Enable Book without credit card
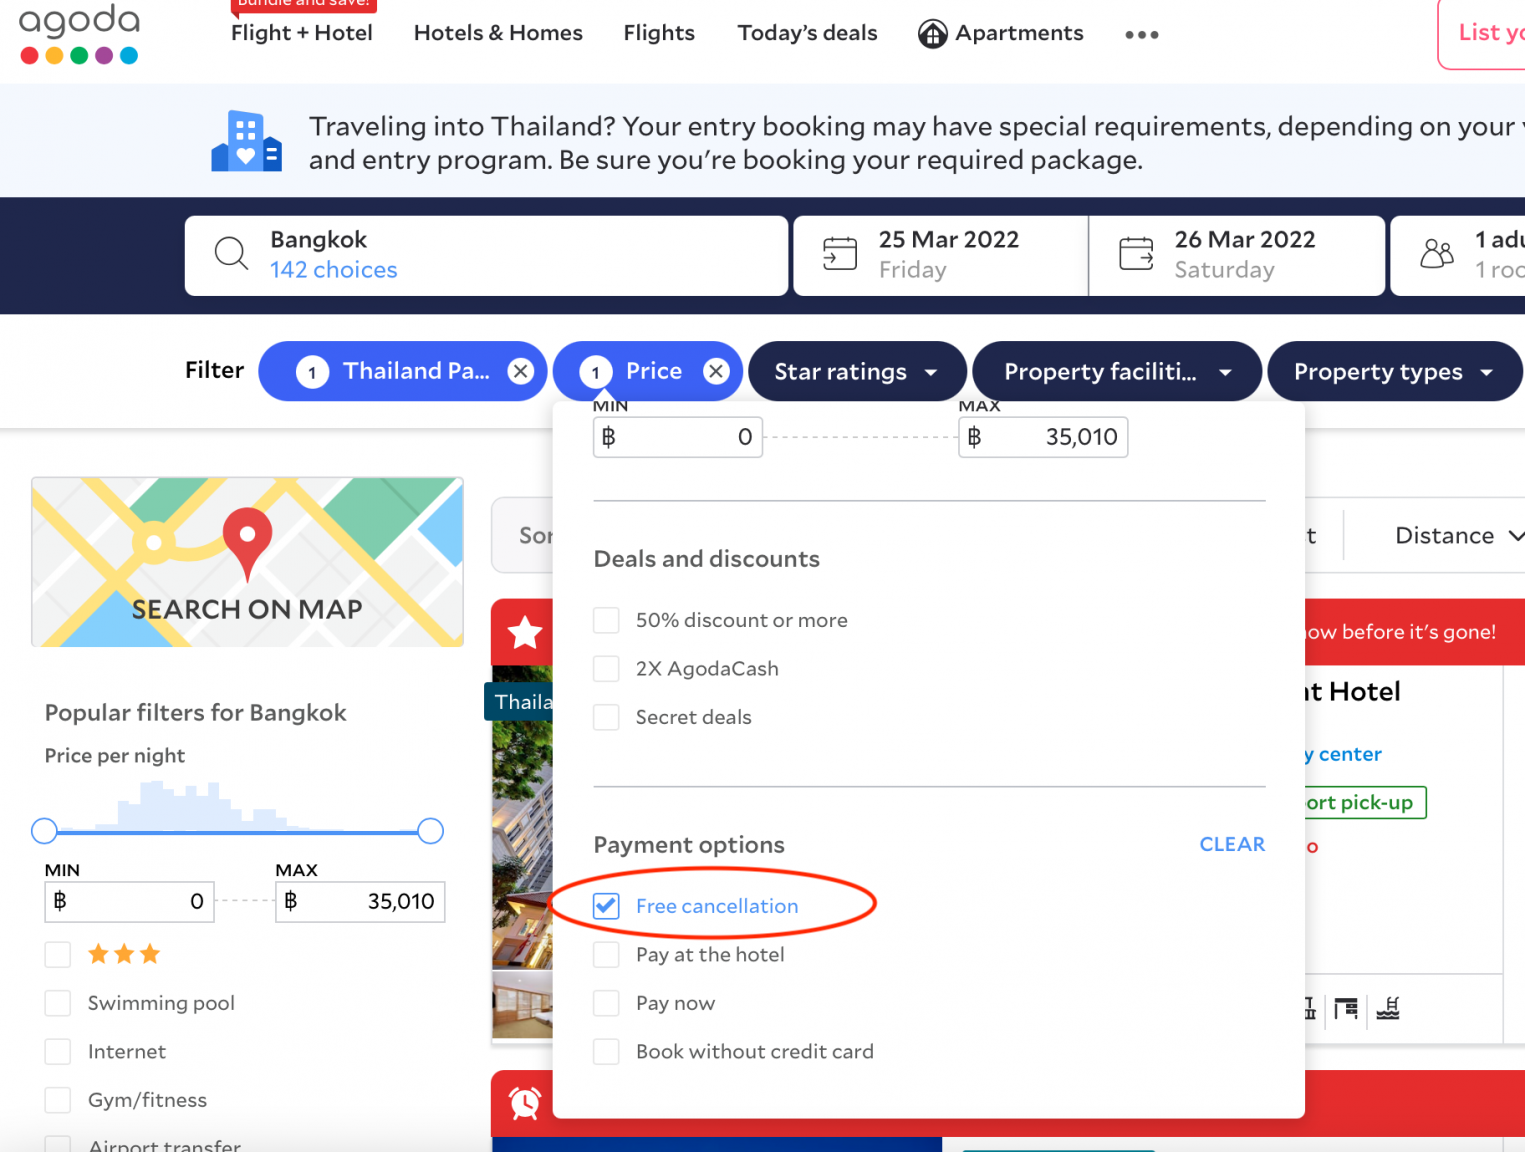 click(606, 1052)
